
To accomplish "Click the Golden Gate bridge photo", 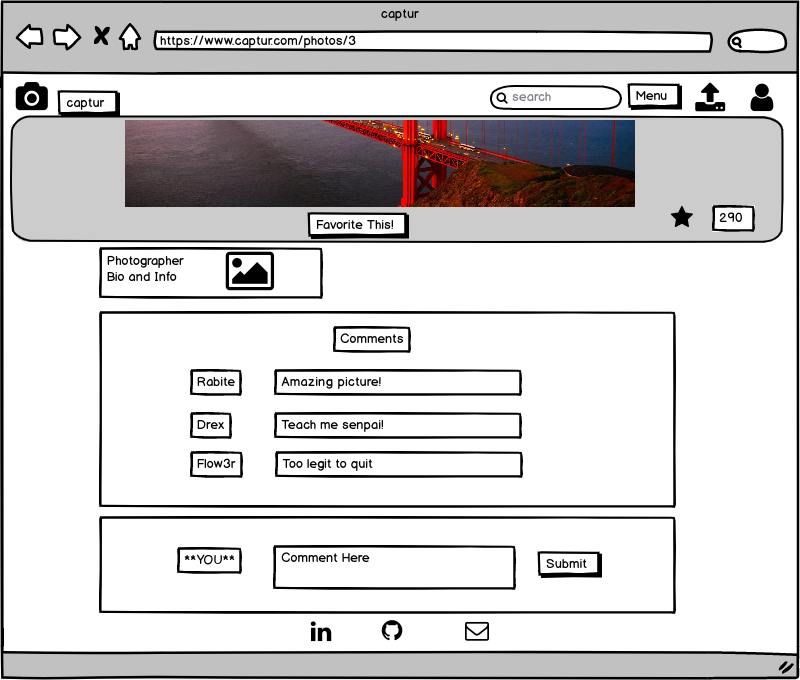I will [x=380, y=163].
